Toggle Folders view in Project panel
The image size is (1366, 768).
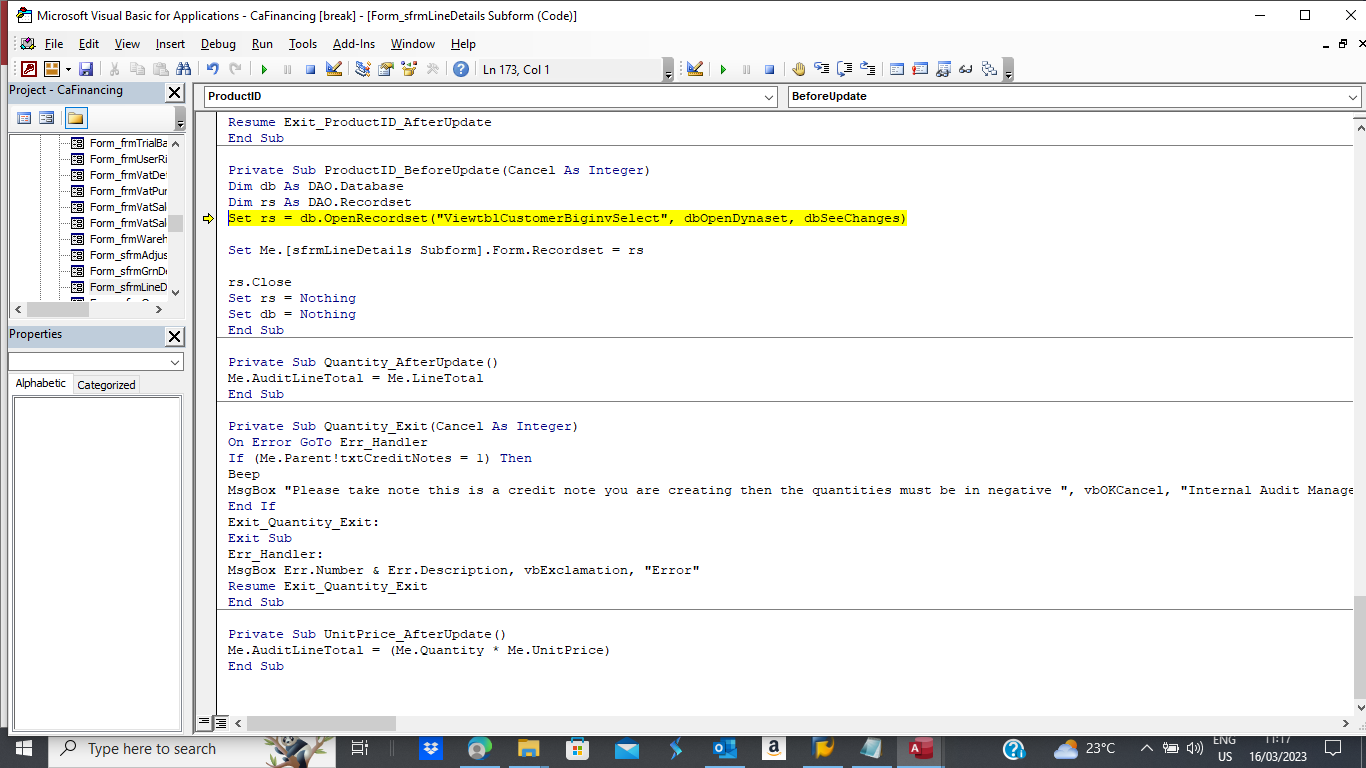76,118
